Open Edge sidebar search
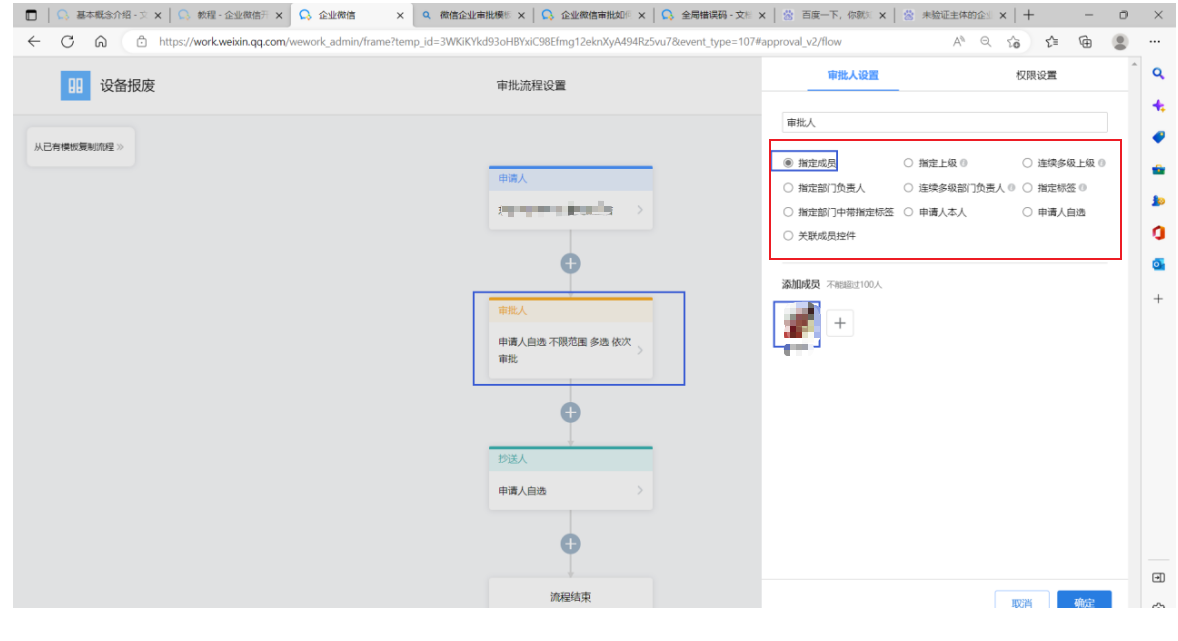Image resolution: width=1178 pixels, height=641 pixels. pos(1158,74)
